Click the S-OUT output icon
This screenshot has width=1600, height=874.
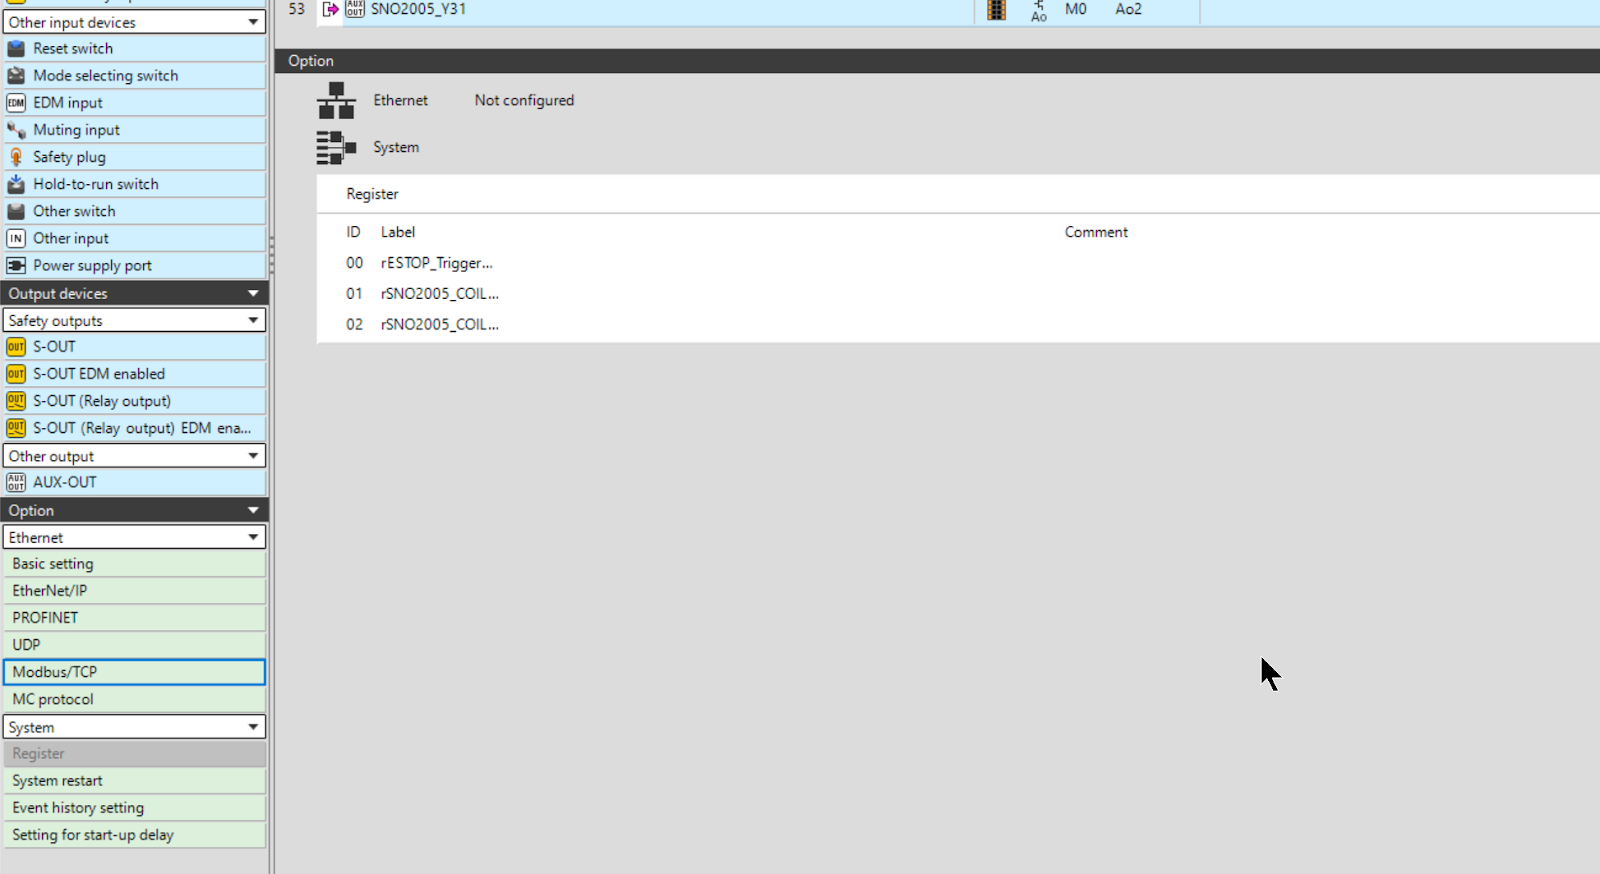(x=16, y=347)
